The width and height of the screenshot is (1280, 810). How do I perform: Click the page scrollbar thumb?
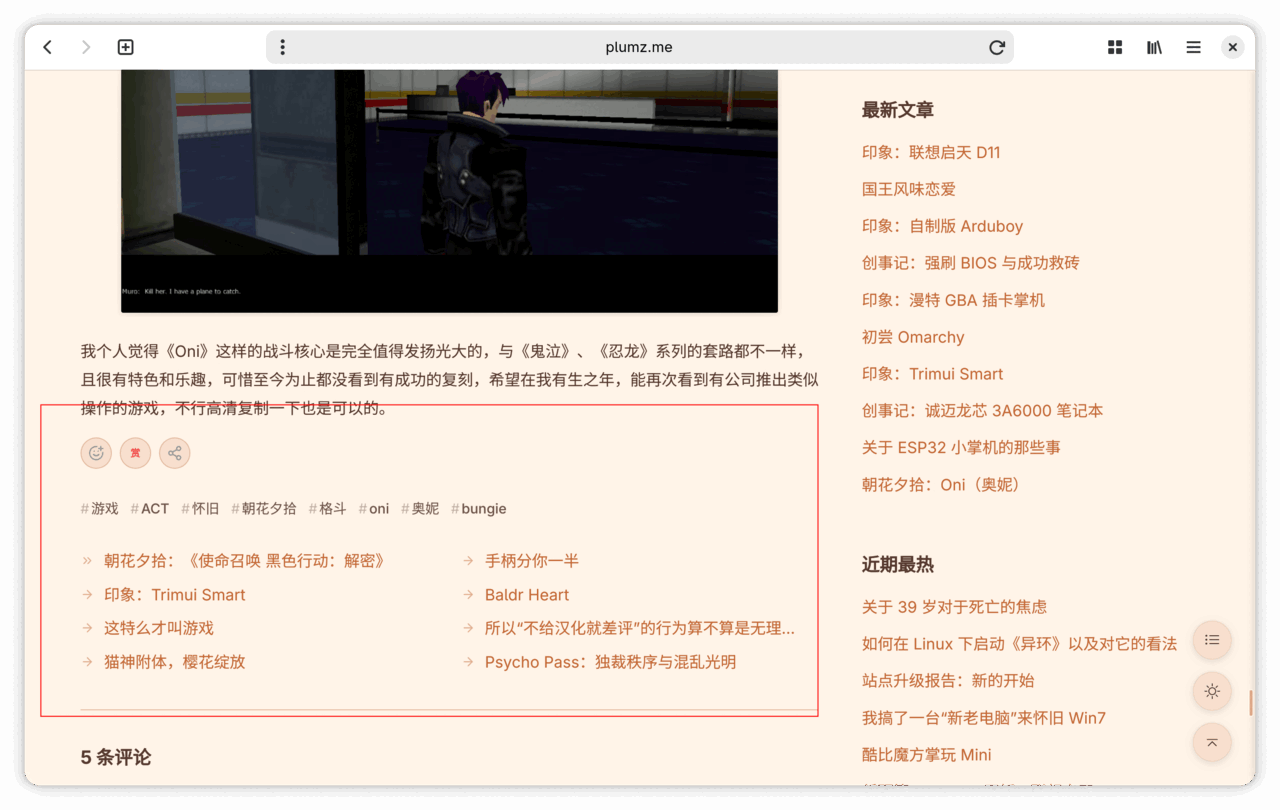pyautogui.click(x=1251, y=702)
